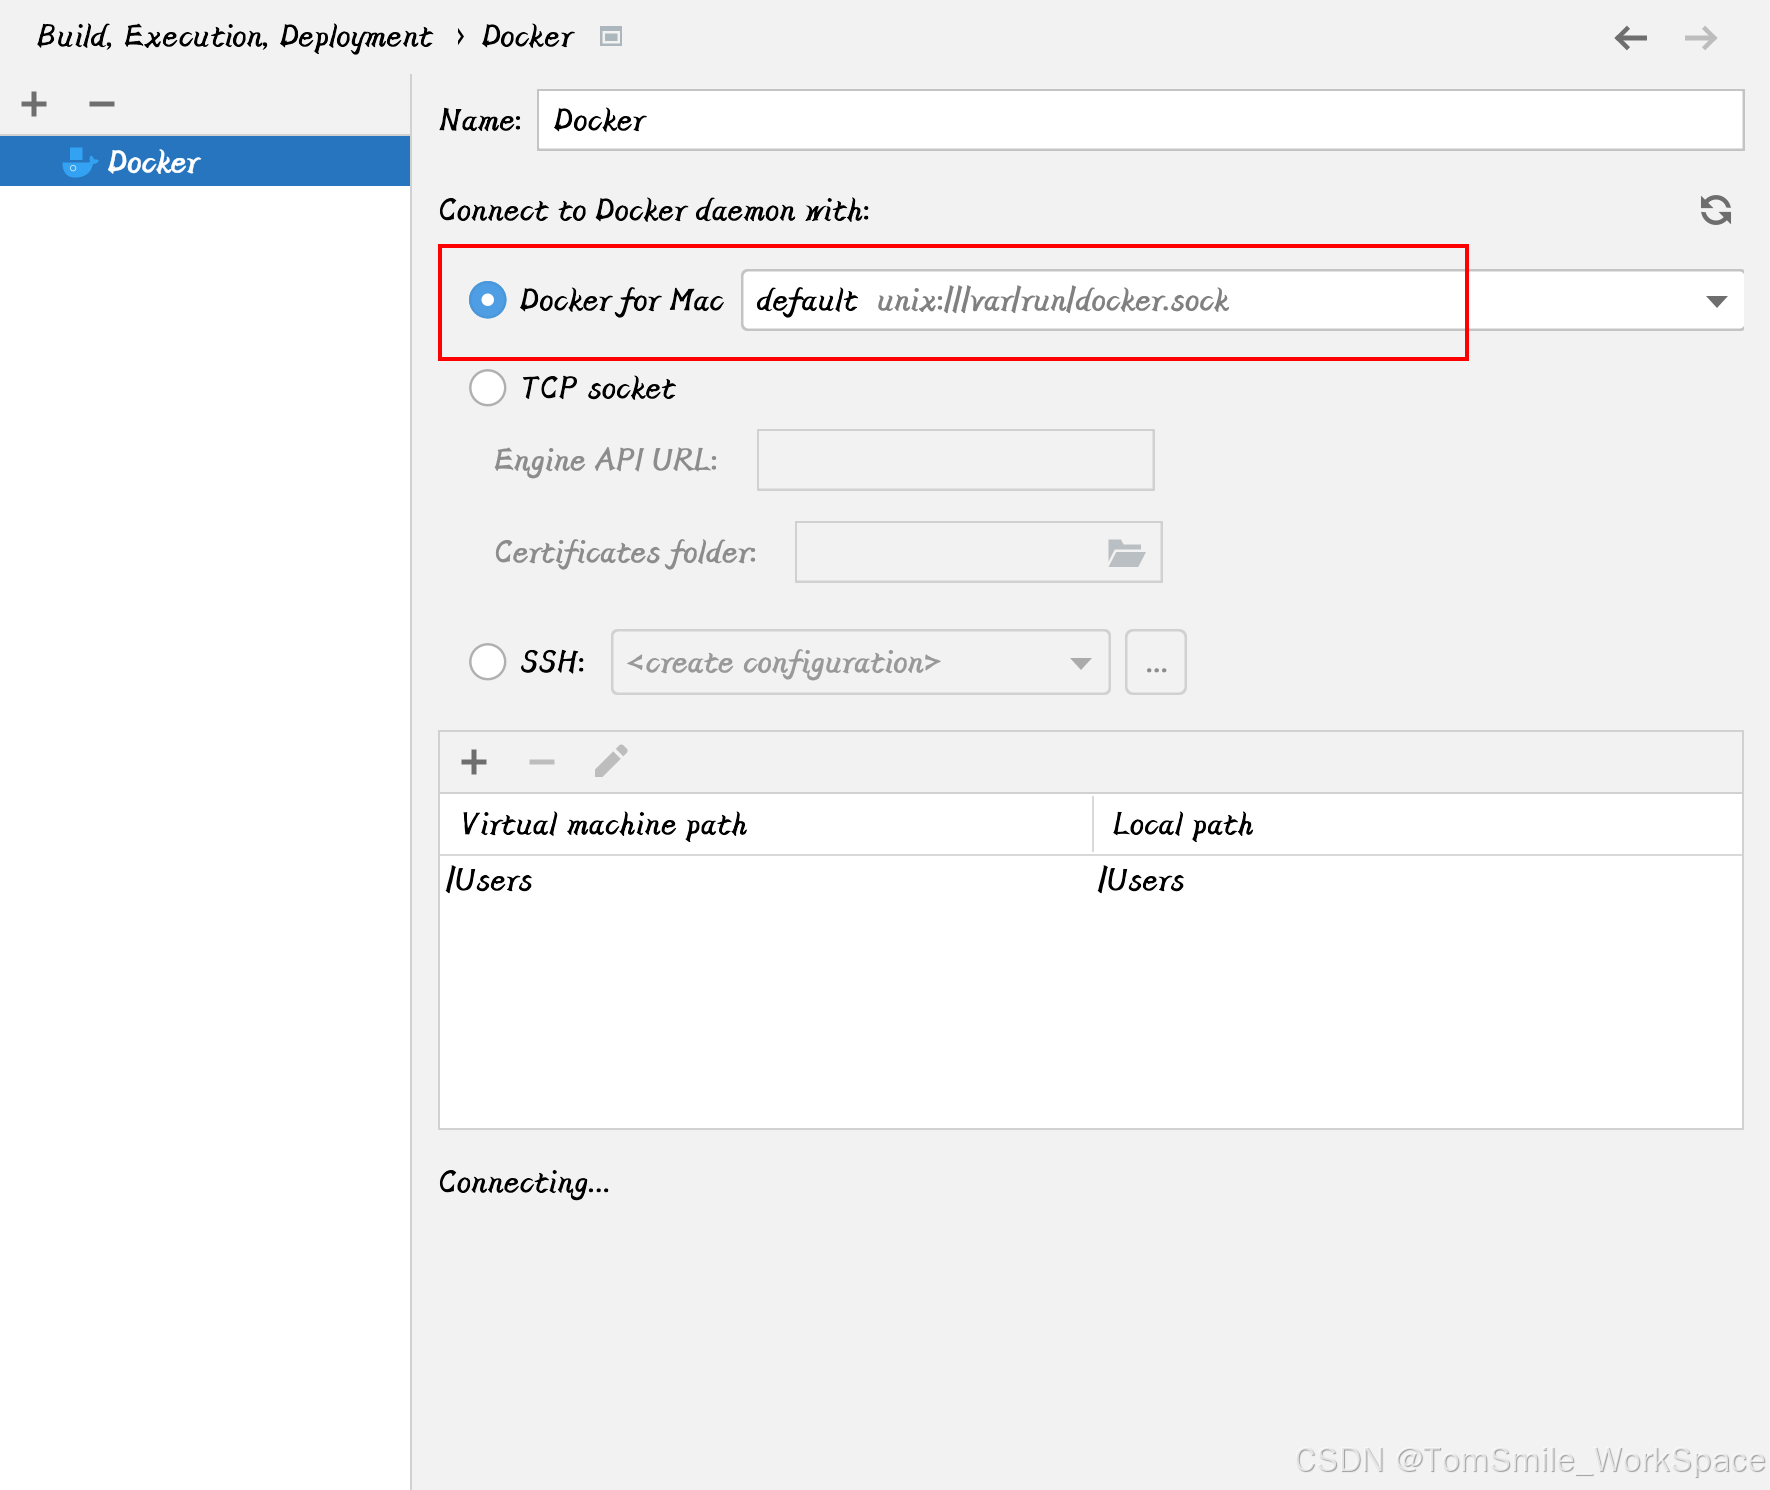Click the Virtual machine path column header
The width and height of the screenshot is (1770, 1490).
(x=766, y=824)
